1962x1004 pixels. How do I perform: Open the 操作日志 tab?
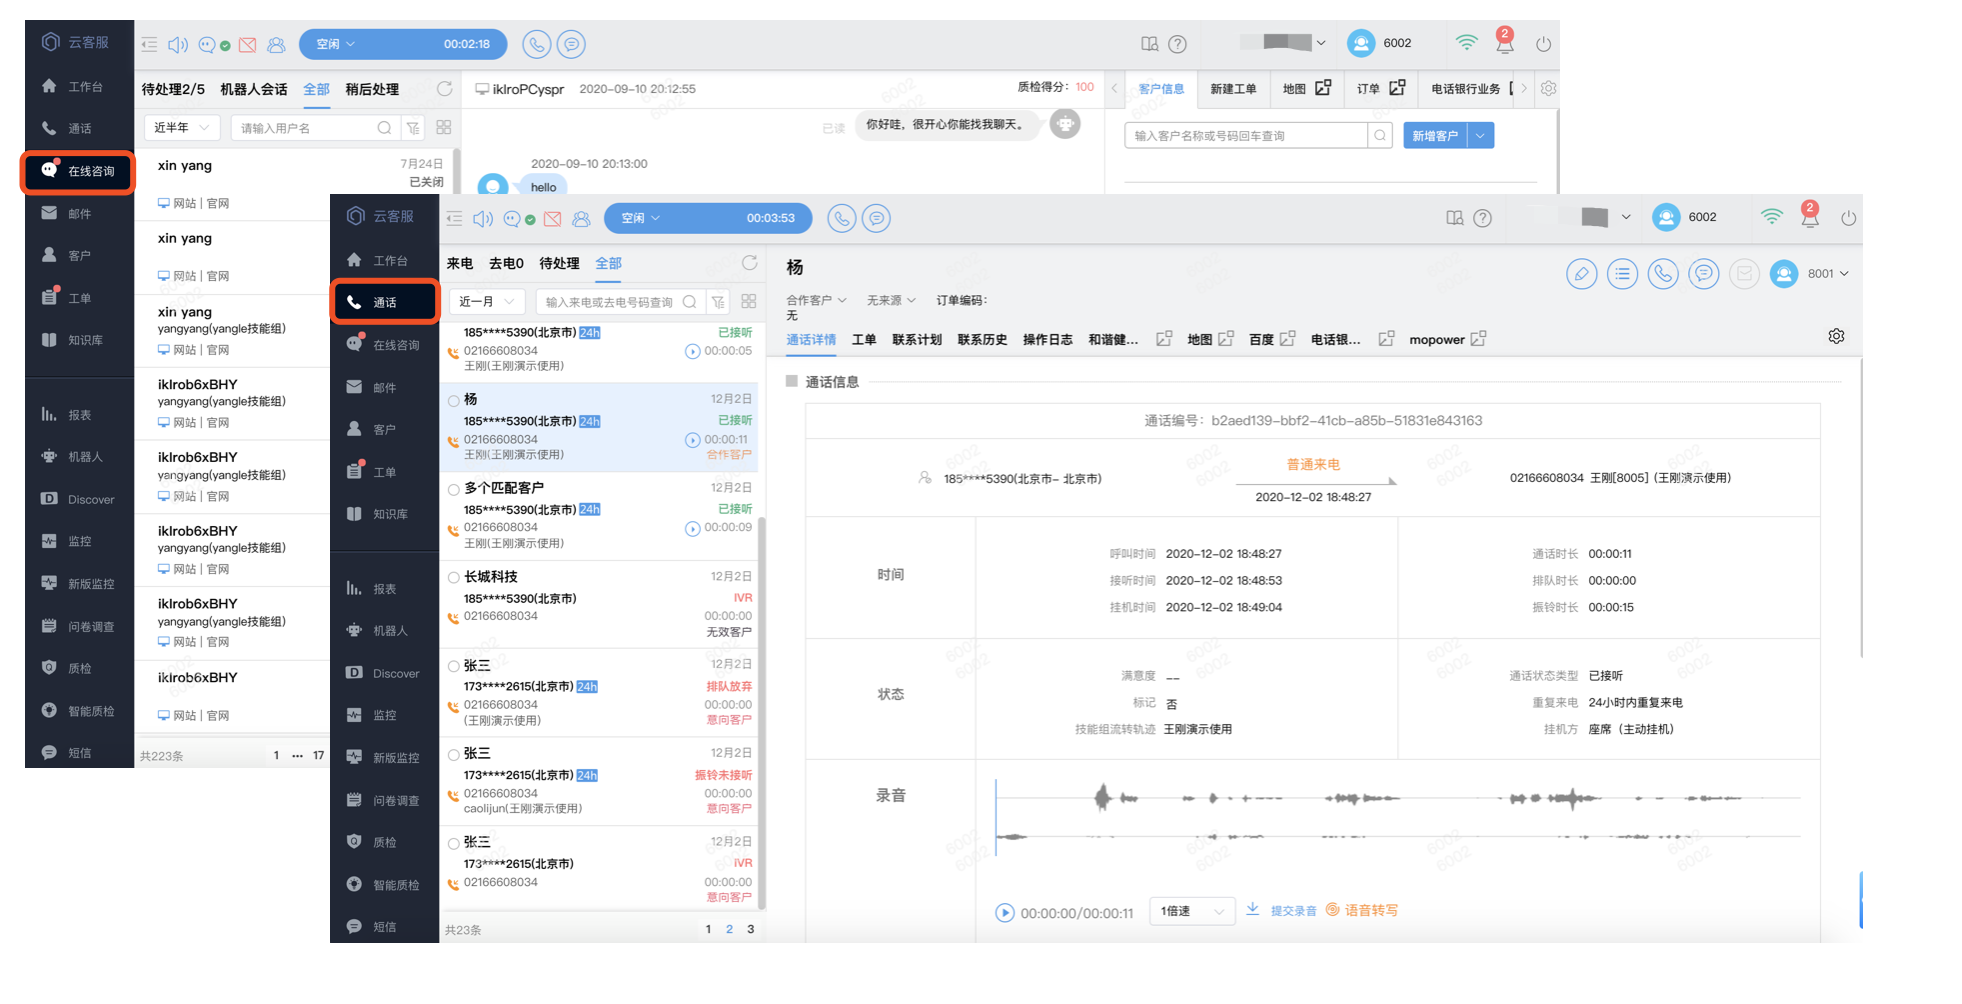pos(1047,340)
